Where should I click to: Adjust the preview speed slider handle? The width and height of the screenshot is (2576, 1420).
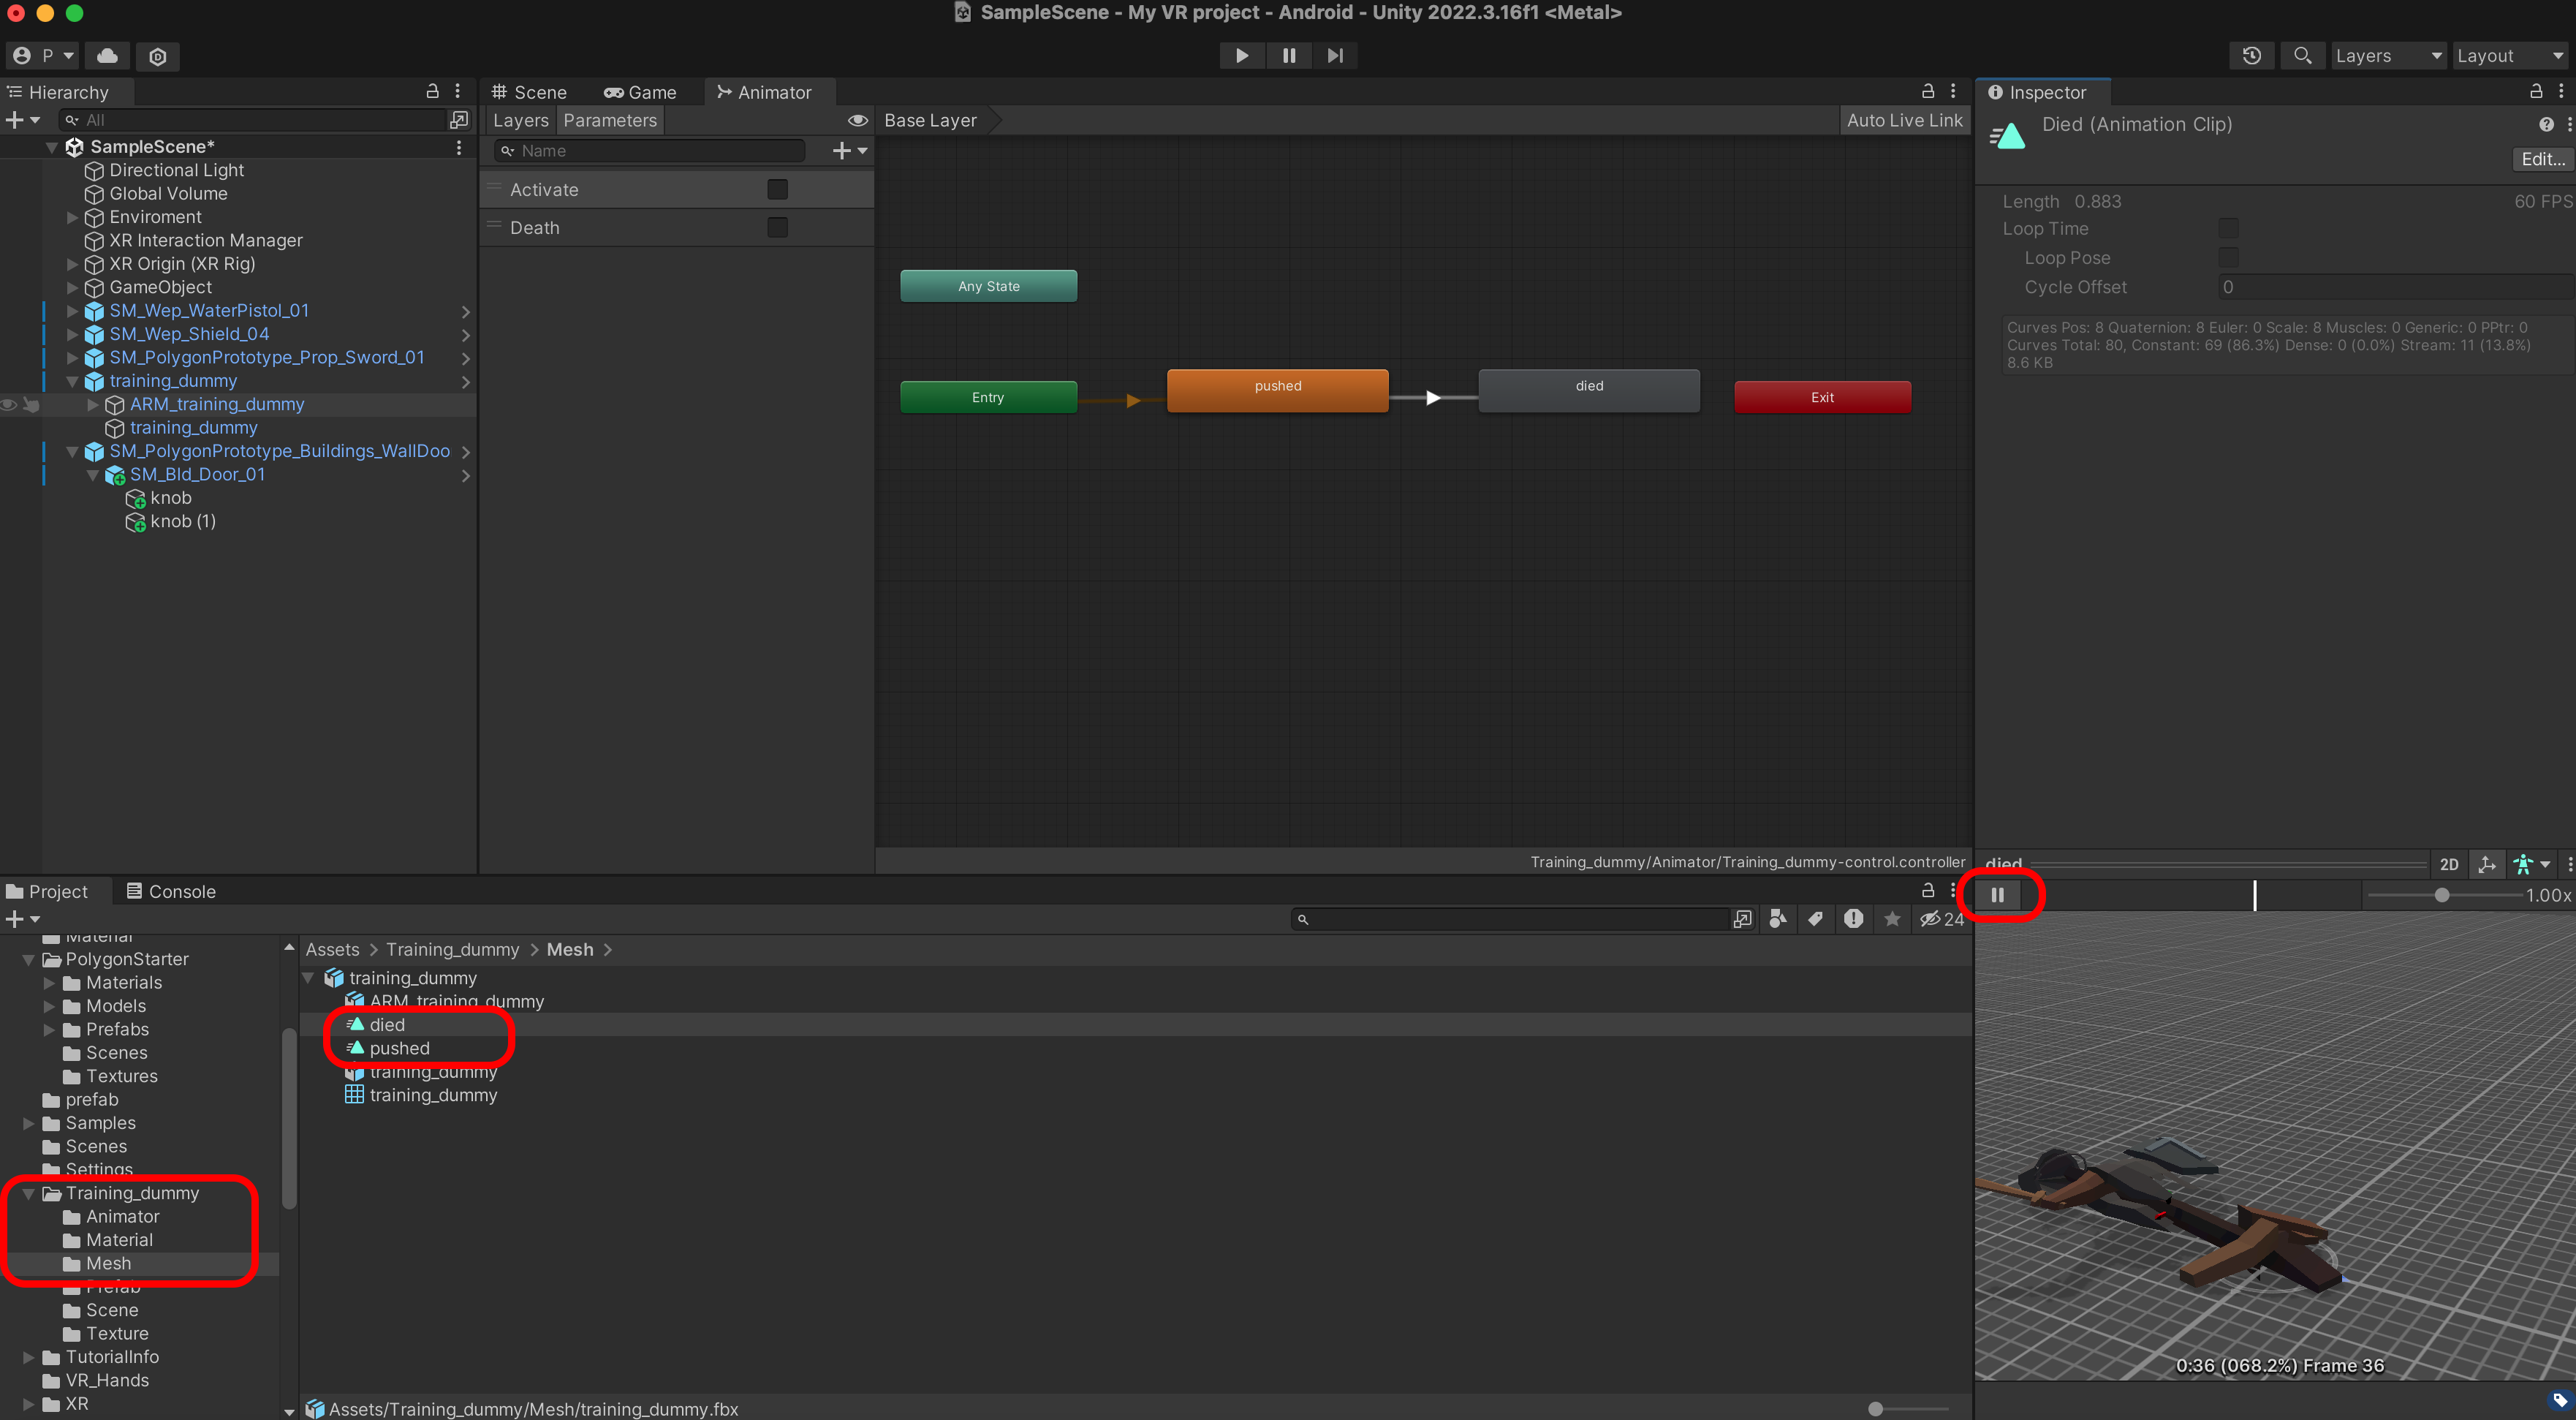pos(2441,895)
